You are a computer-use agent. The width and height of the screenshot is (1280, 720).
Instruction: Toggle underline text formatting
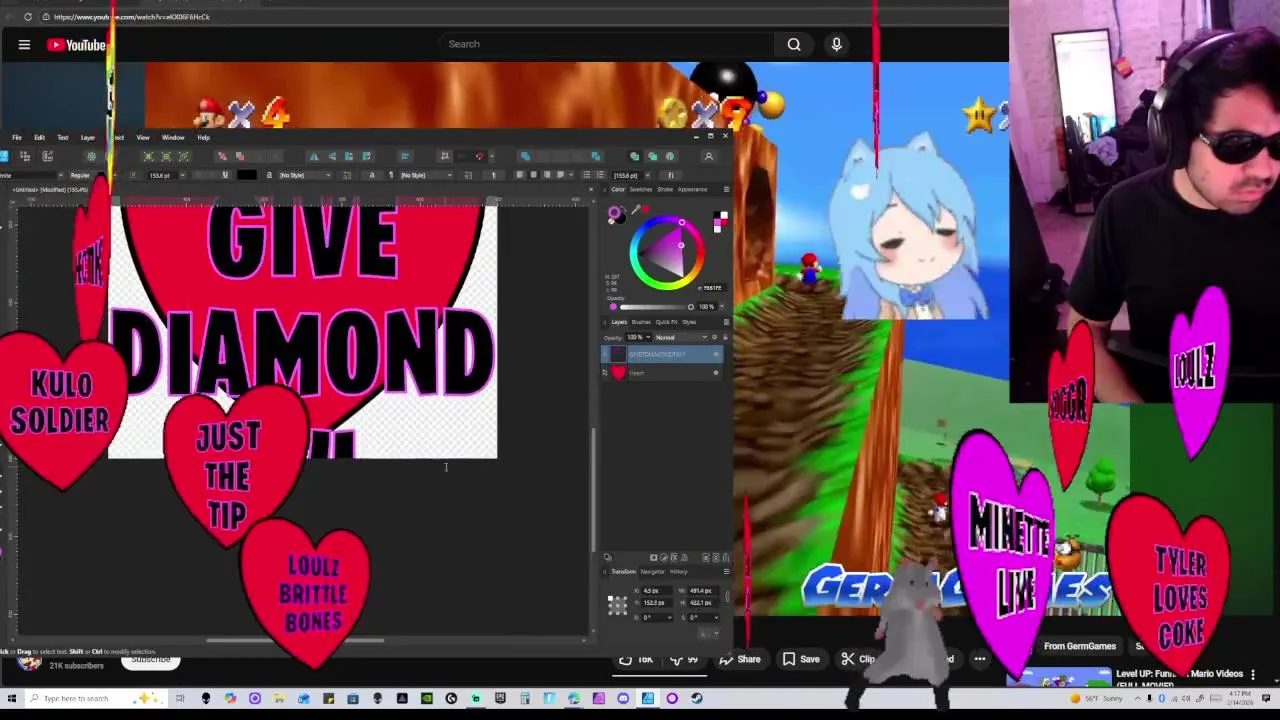click(224, 175)
